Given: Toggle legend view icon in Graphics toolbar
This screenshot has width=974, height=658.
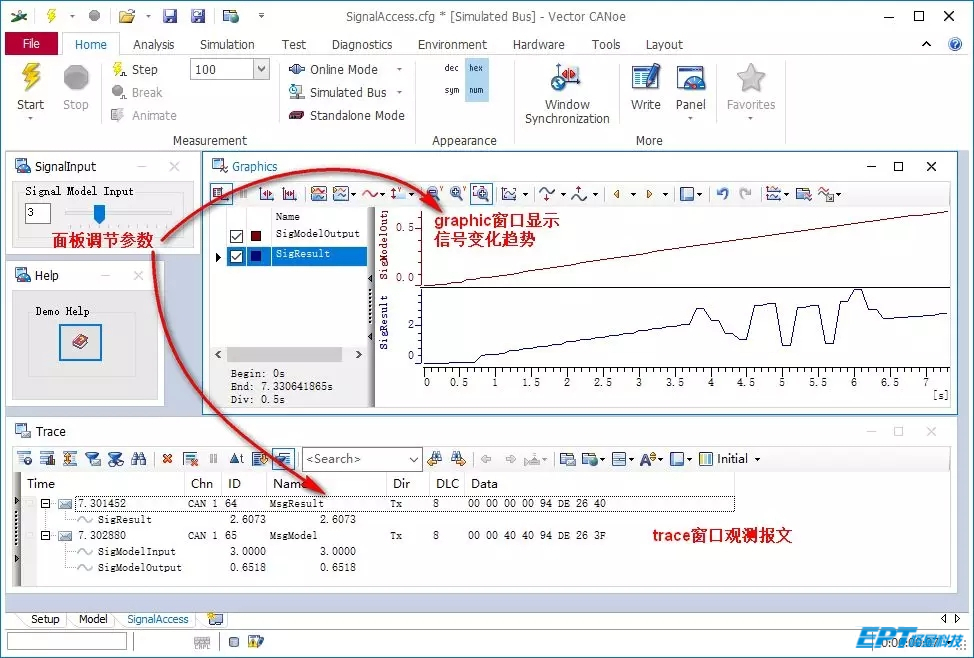Looking at the screenshot, I should click(x=221, y=194).
